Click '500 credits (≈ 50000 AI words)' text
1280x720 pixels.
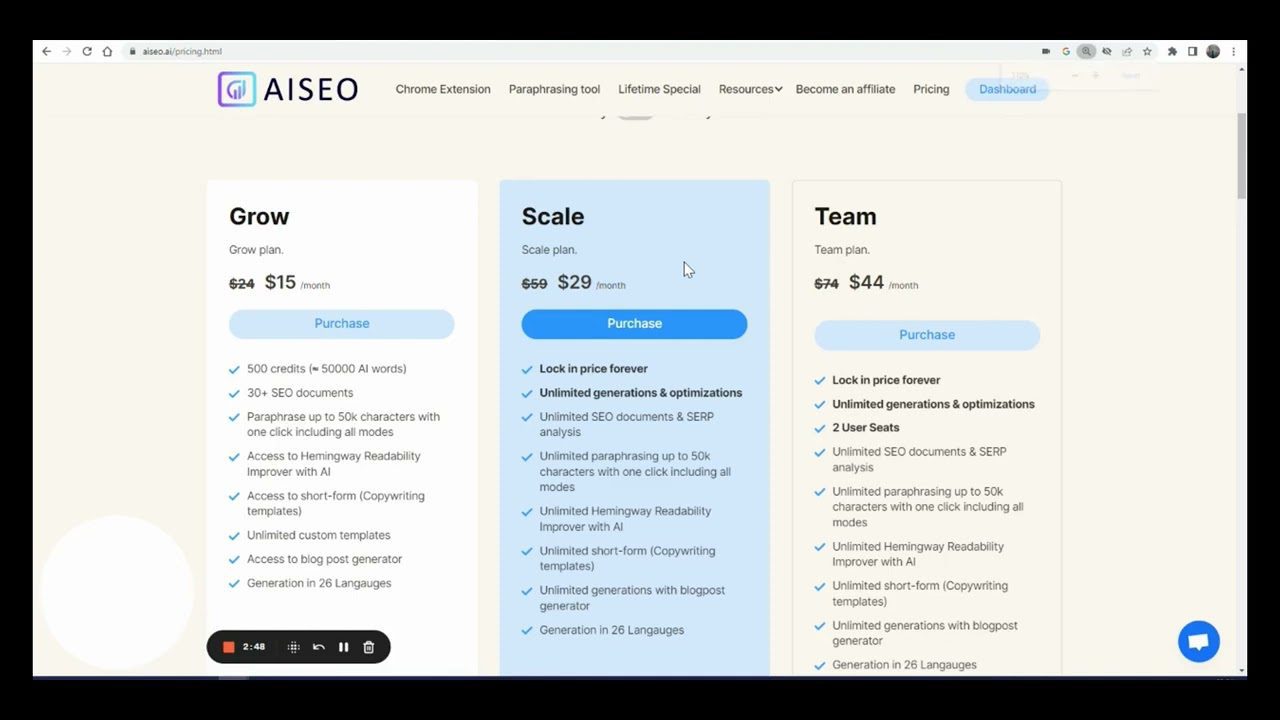click(x=327, y=369)
